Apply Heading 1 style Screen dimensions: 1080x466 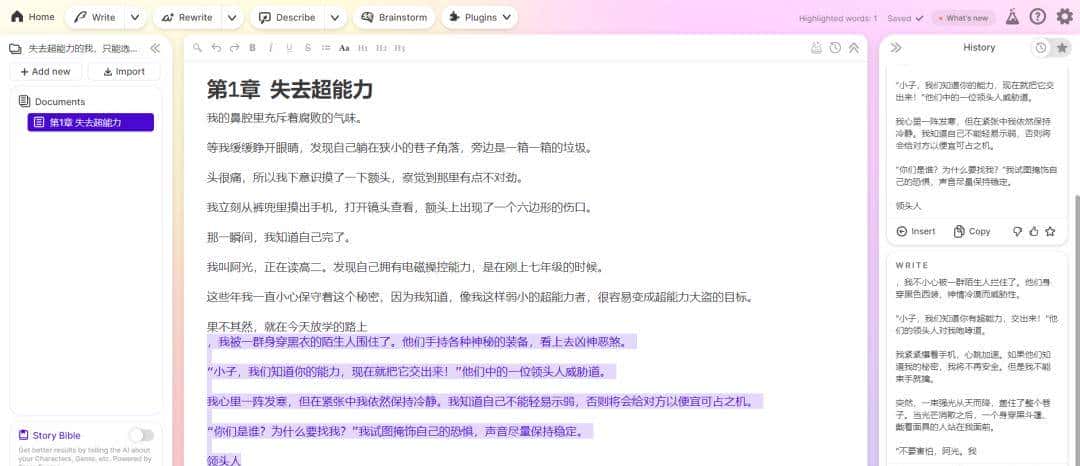363,47
